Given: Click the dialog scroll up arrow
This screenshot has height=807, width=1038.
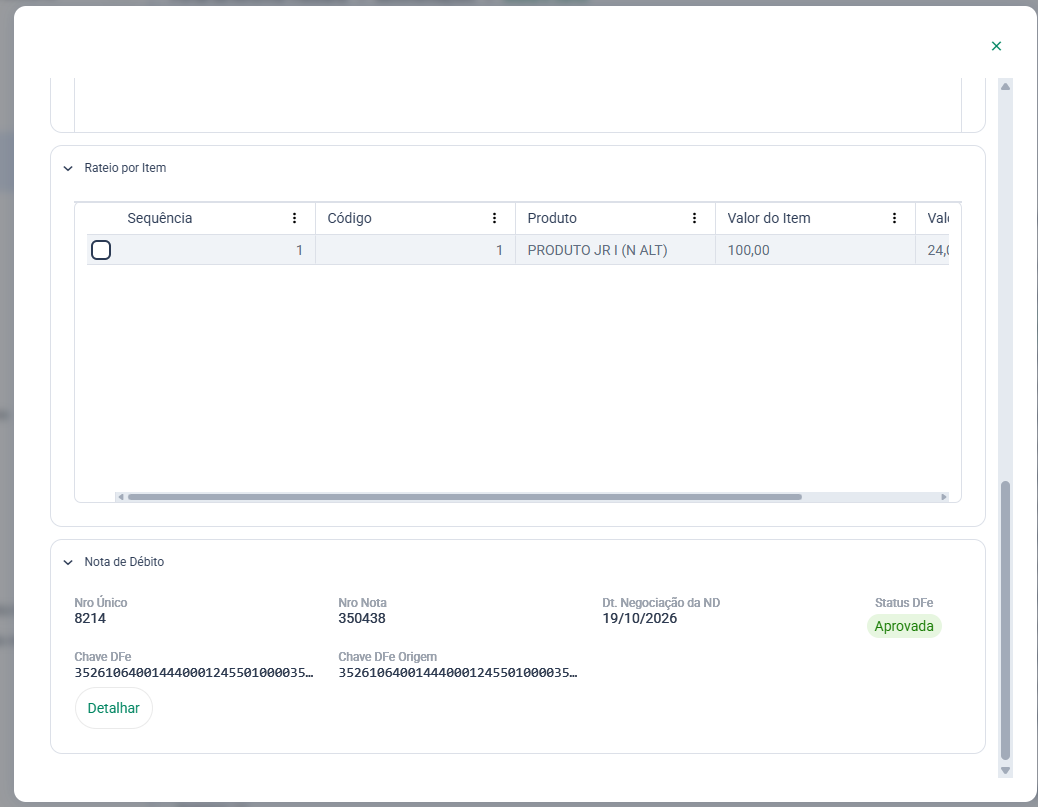Looking at the screenshot, I should (1006, 87).
